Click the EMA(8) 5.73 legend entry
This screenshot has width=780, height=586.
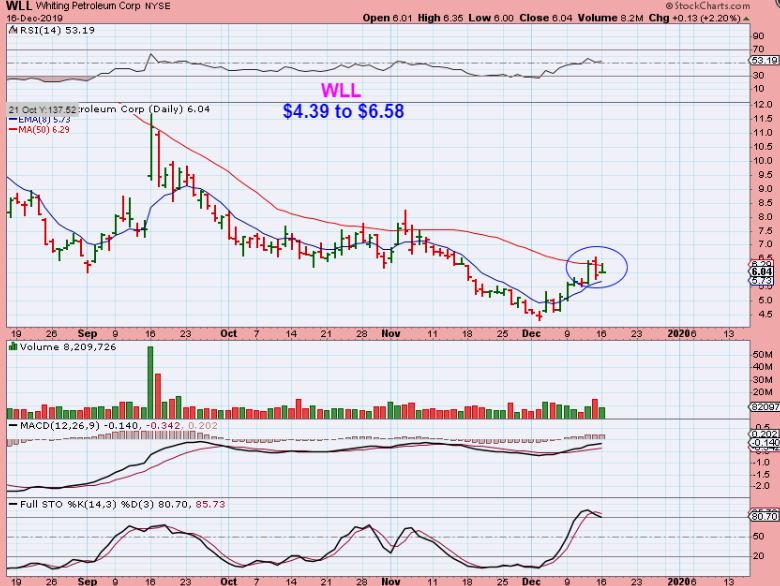40,119
